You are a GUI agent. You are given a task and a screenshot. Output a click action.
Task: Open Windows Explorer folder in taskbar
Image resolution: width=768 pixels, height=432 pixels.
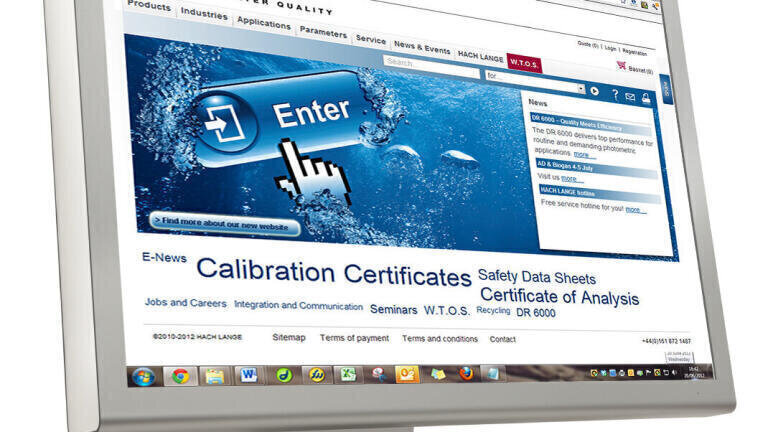click(215, 376)
